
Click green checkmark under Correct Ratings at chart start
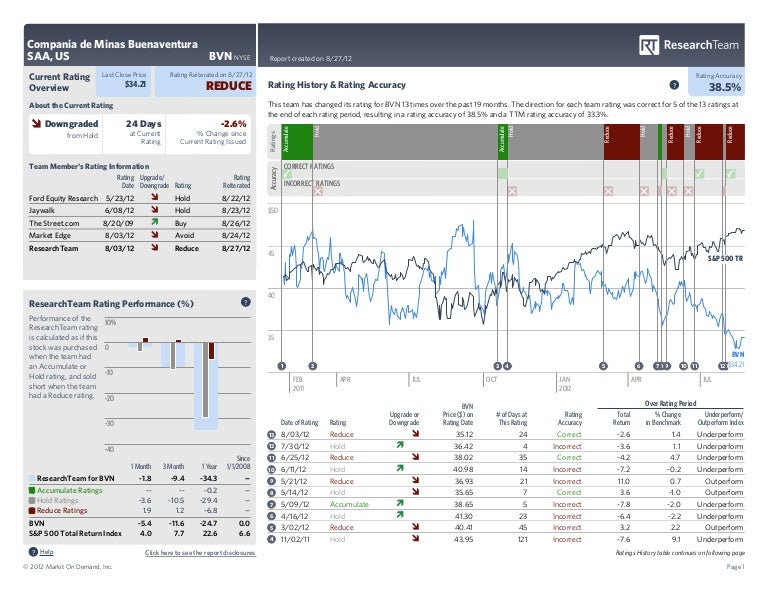(x=287, y=173)
